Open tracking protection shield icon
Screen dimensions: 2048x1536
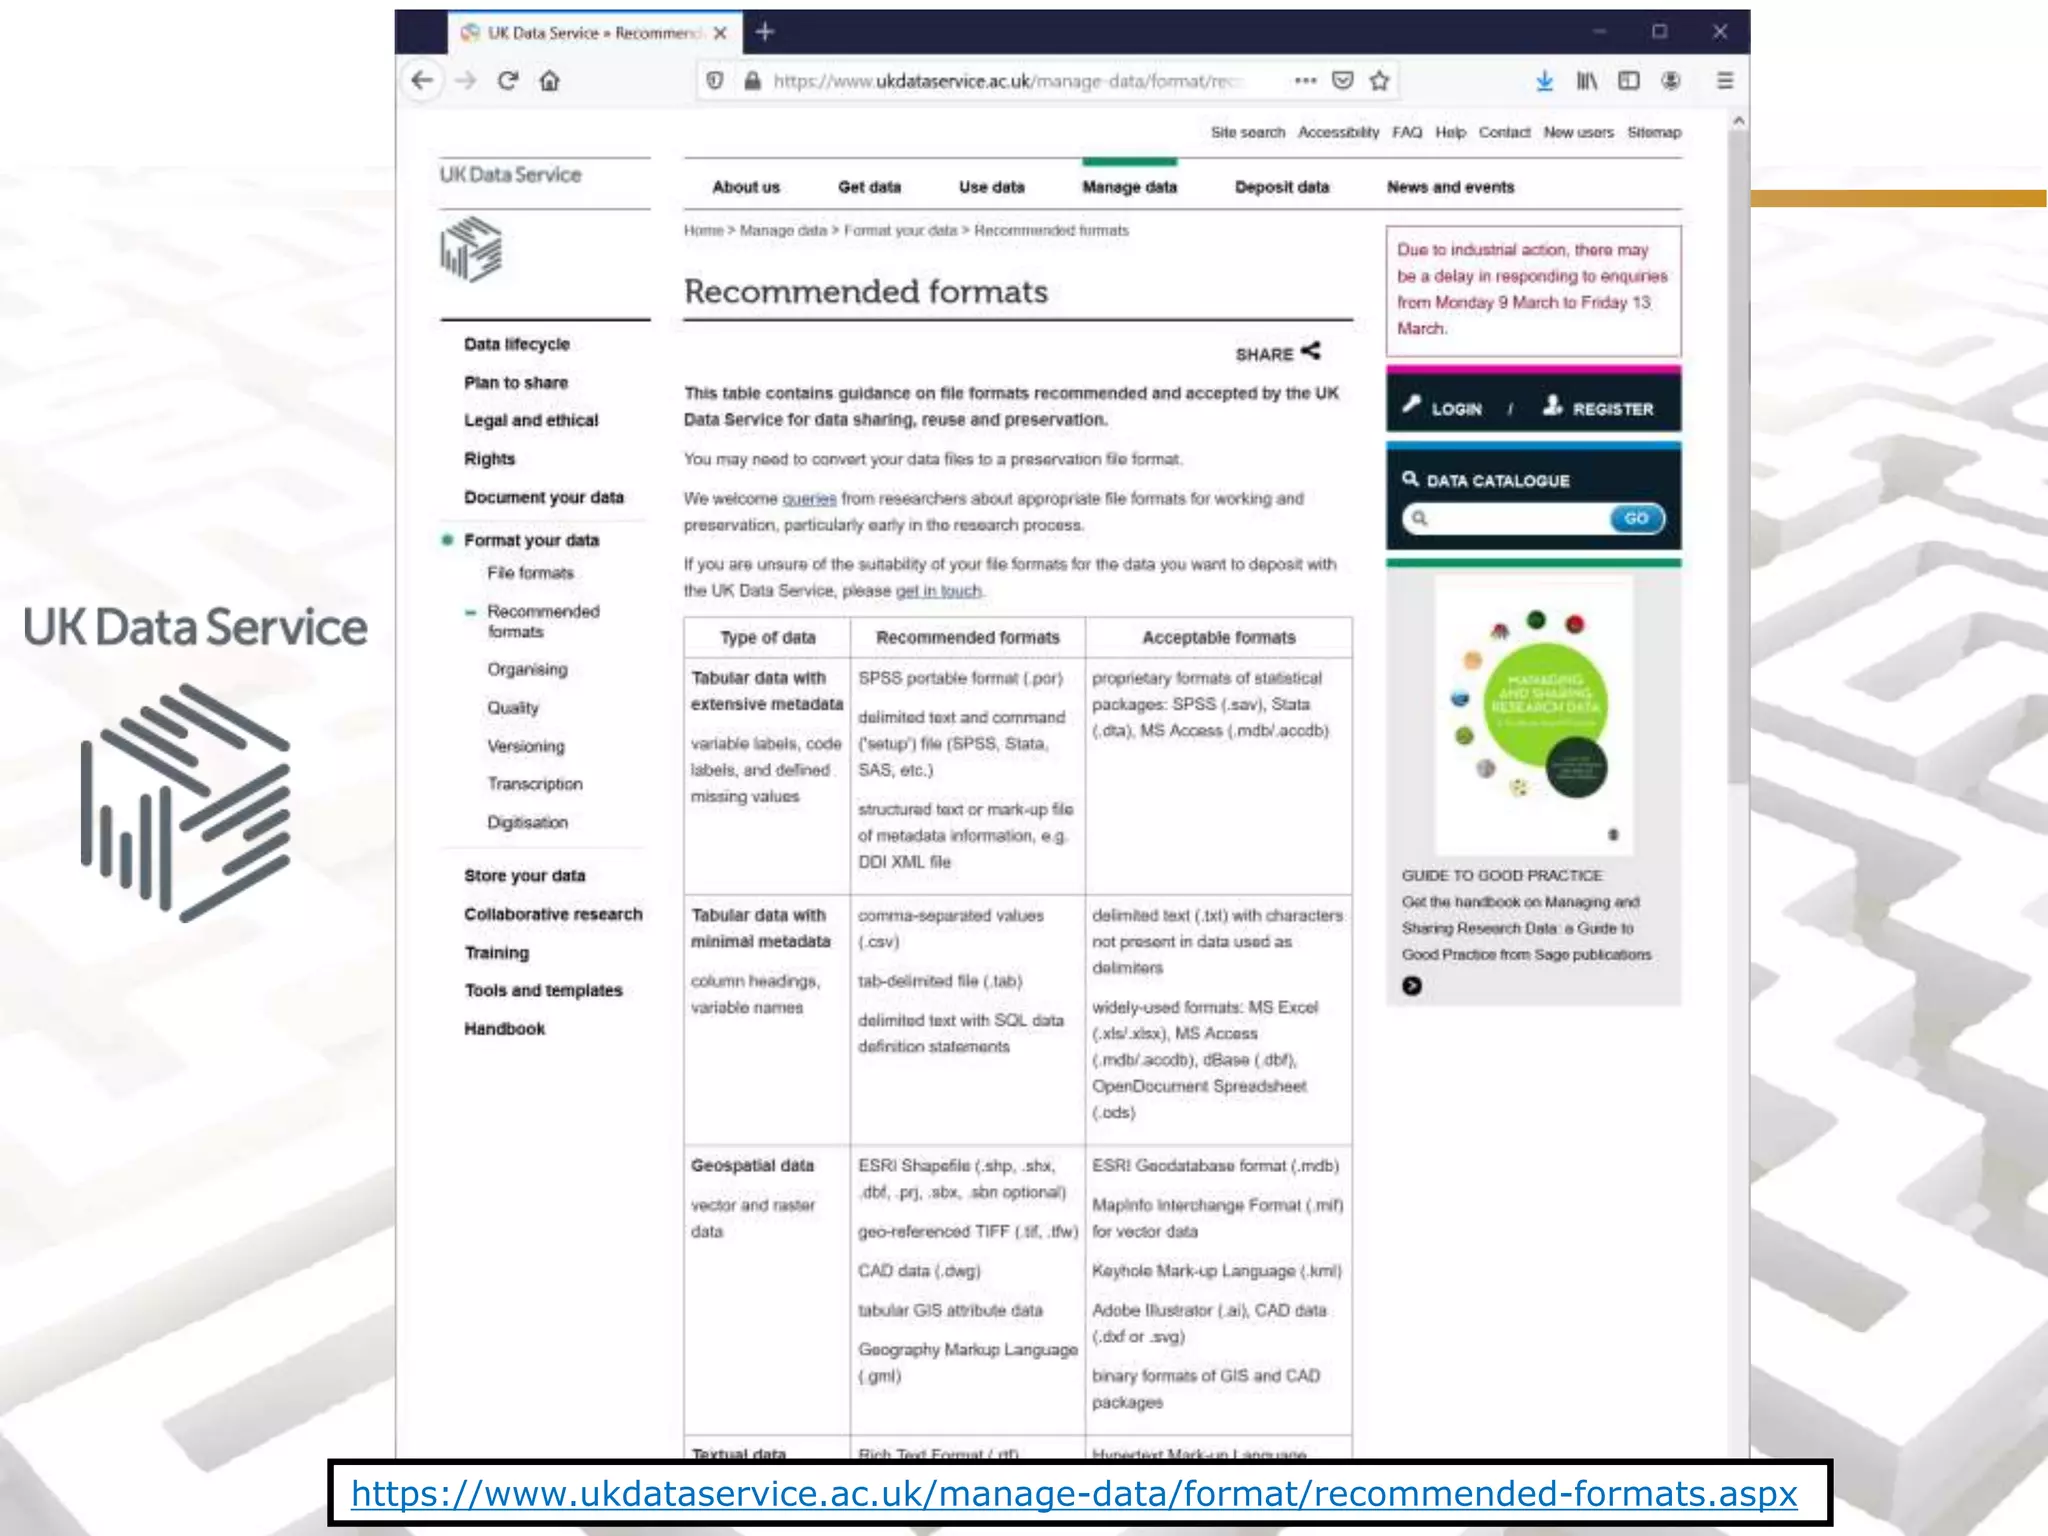pos(715,81)
